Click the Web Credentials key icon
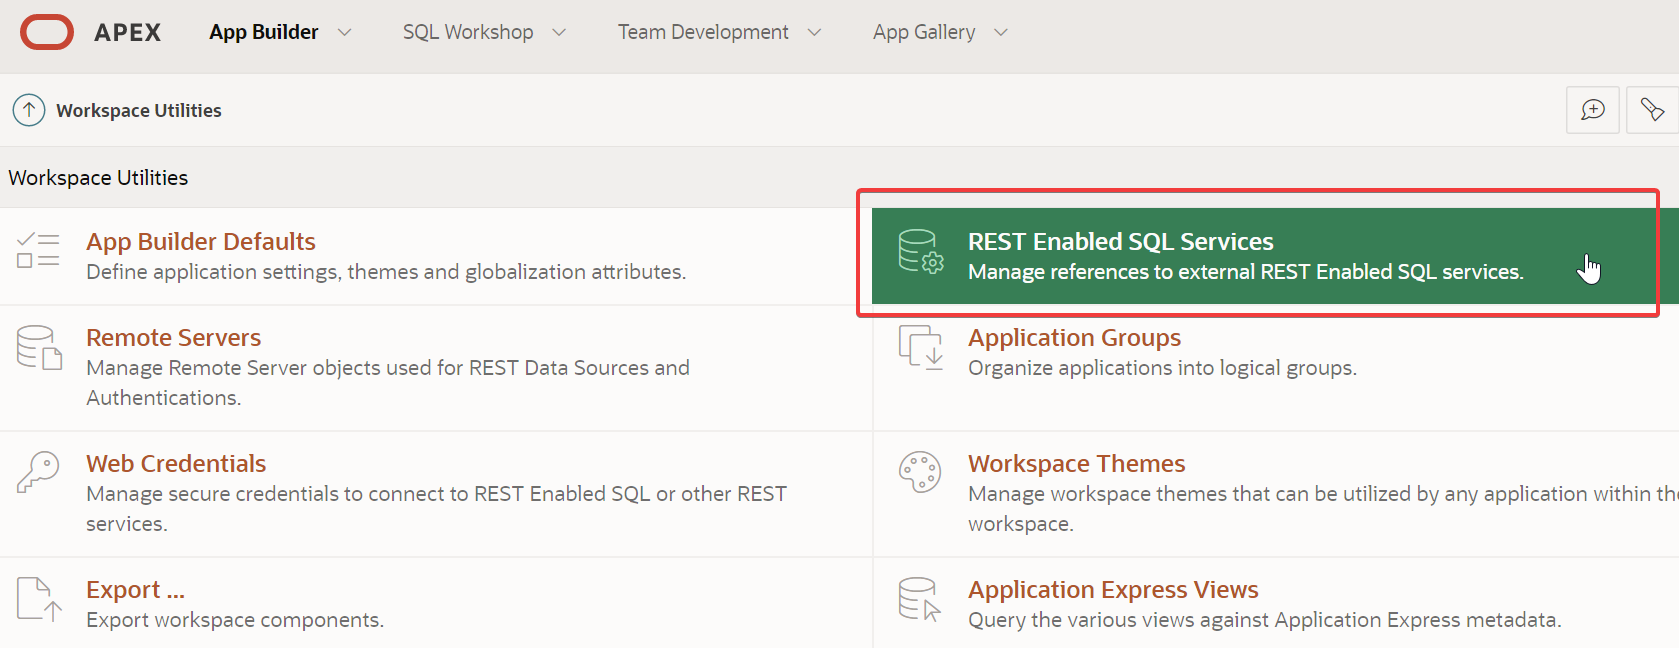This screenshot has height=648, width=1679. point(38,472)
